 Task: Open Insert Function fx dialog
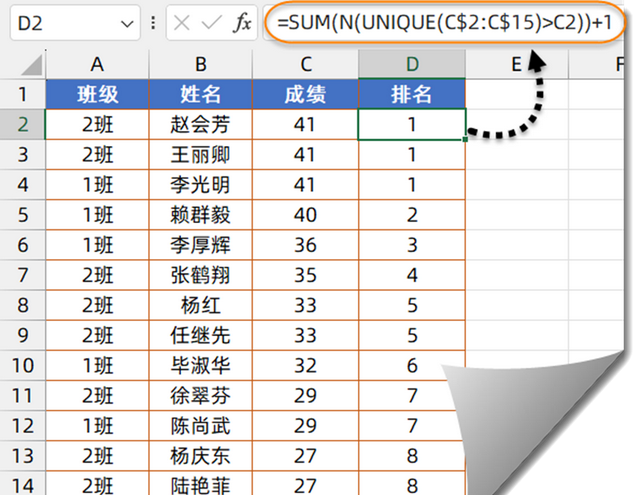242,23
